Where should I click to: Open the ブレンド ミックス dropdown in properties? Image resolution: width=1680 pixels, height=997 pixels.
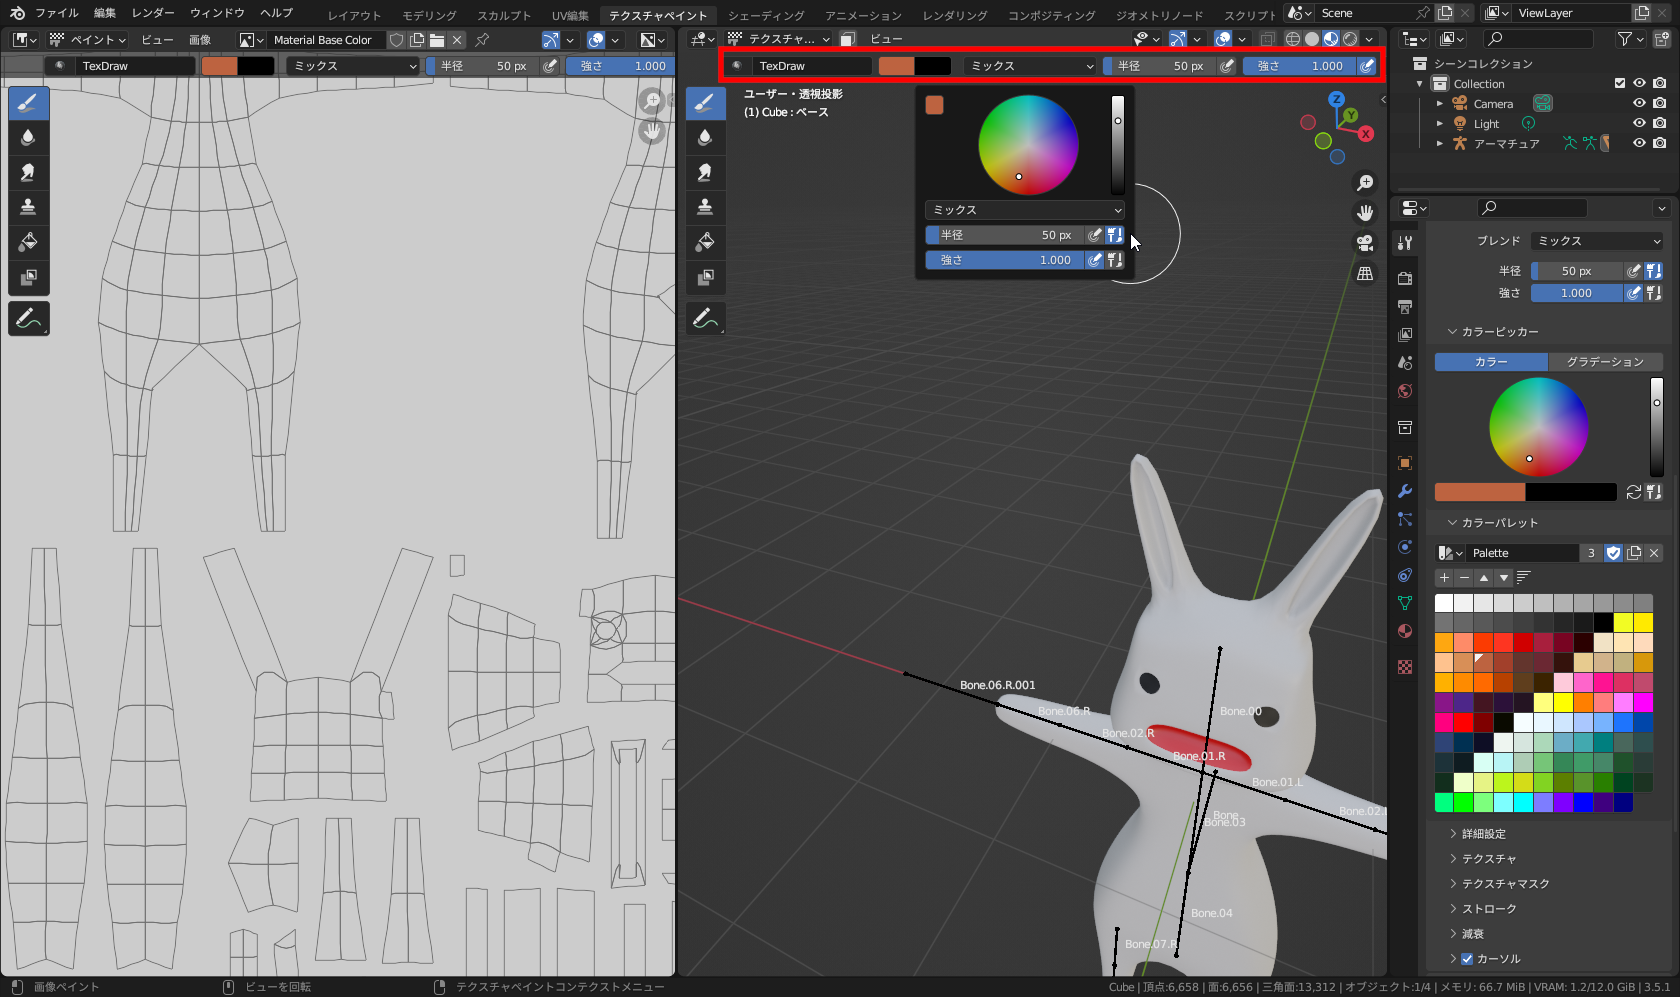pyautogui.click(x=1598, y=241)
